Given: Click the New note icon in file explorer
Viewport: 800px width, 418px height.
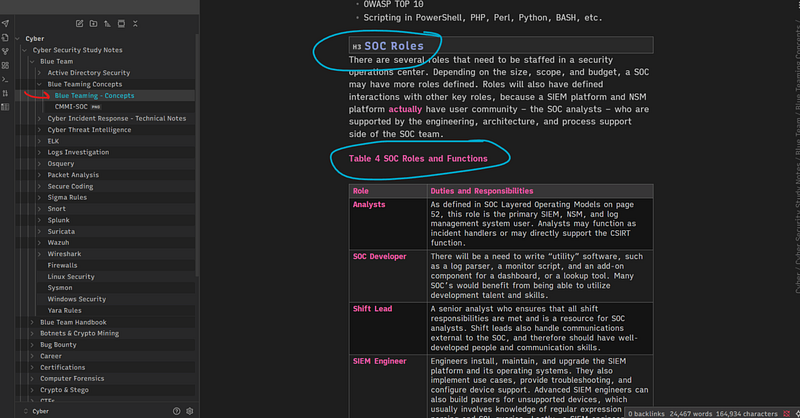Looking at the screenshot, I should 80,23.
